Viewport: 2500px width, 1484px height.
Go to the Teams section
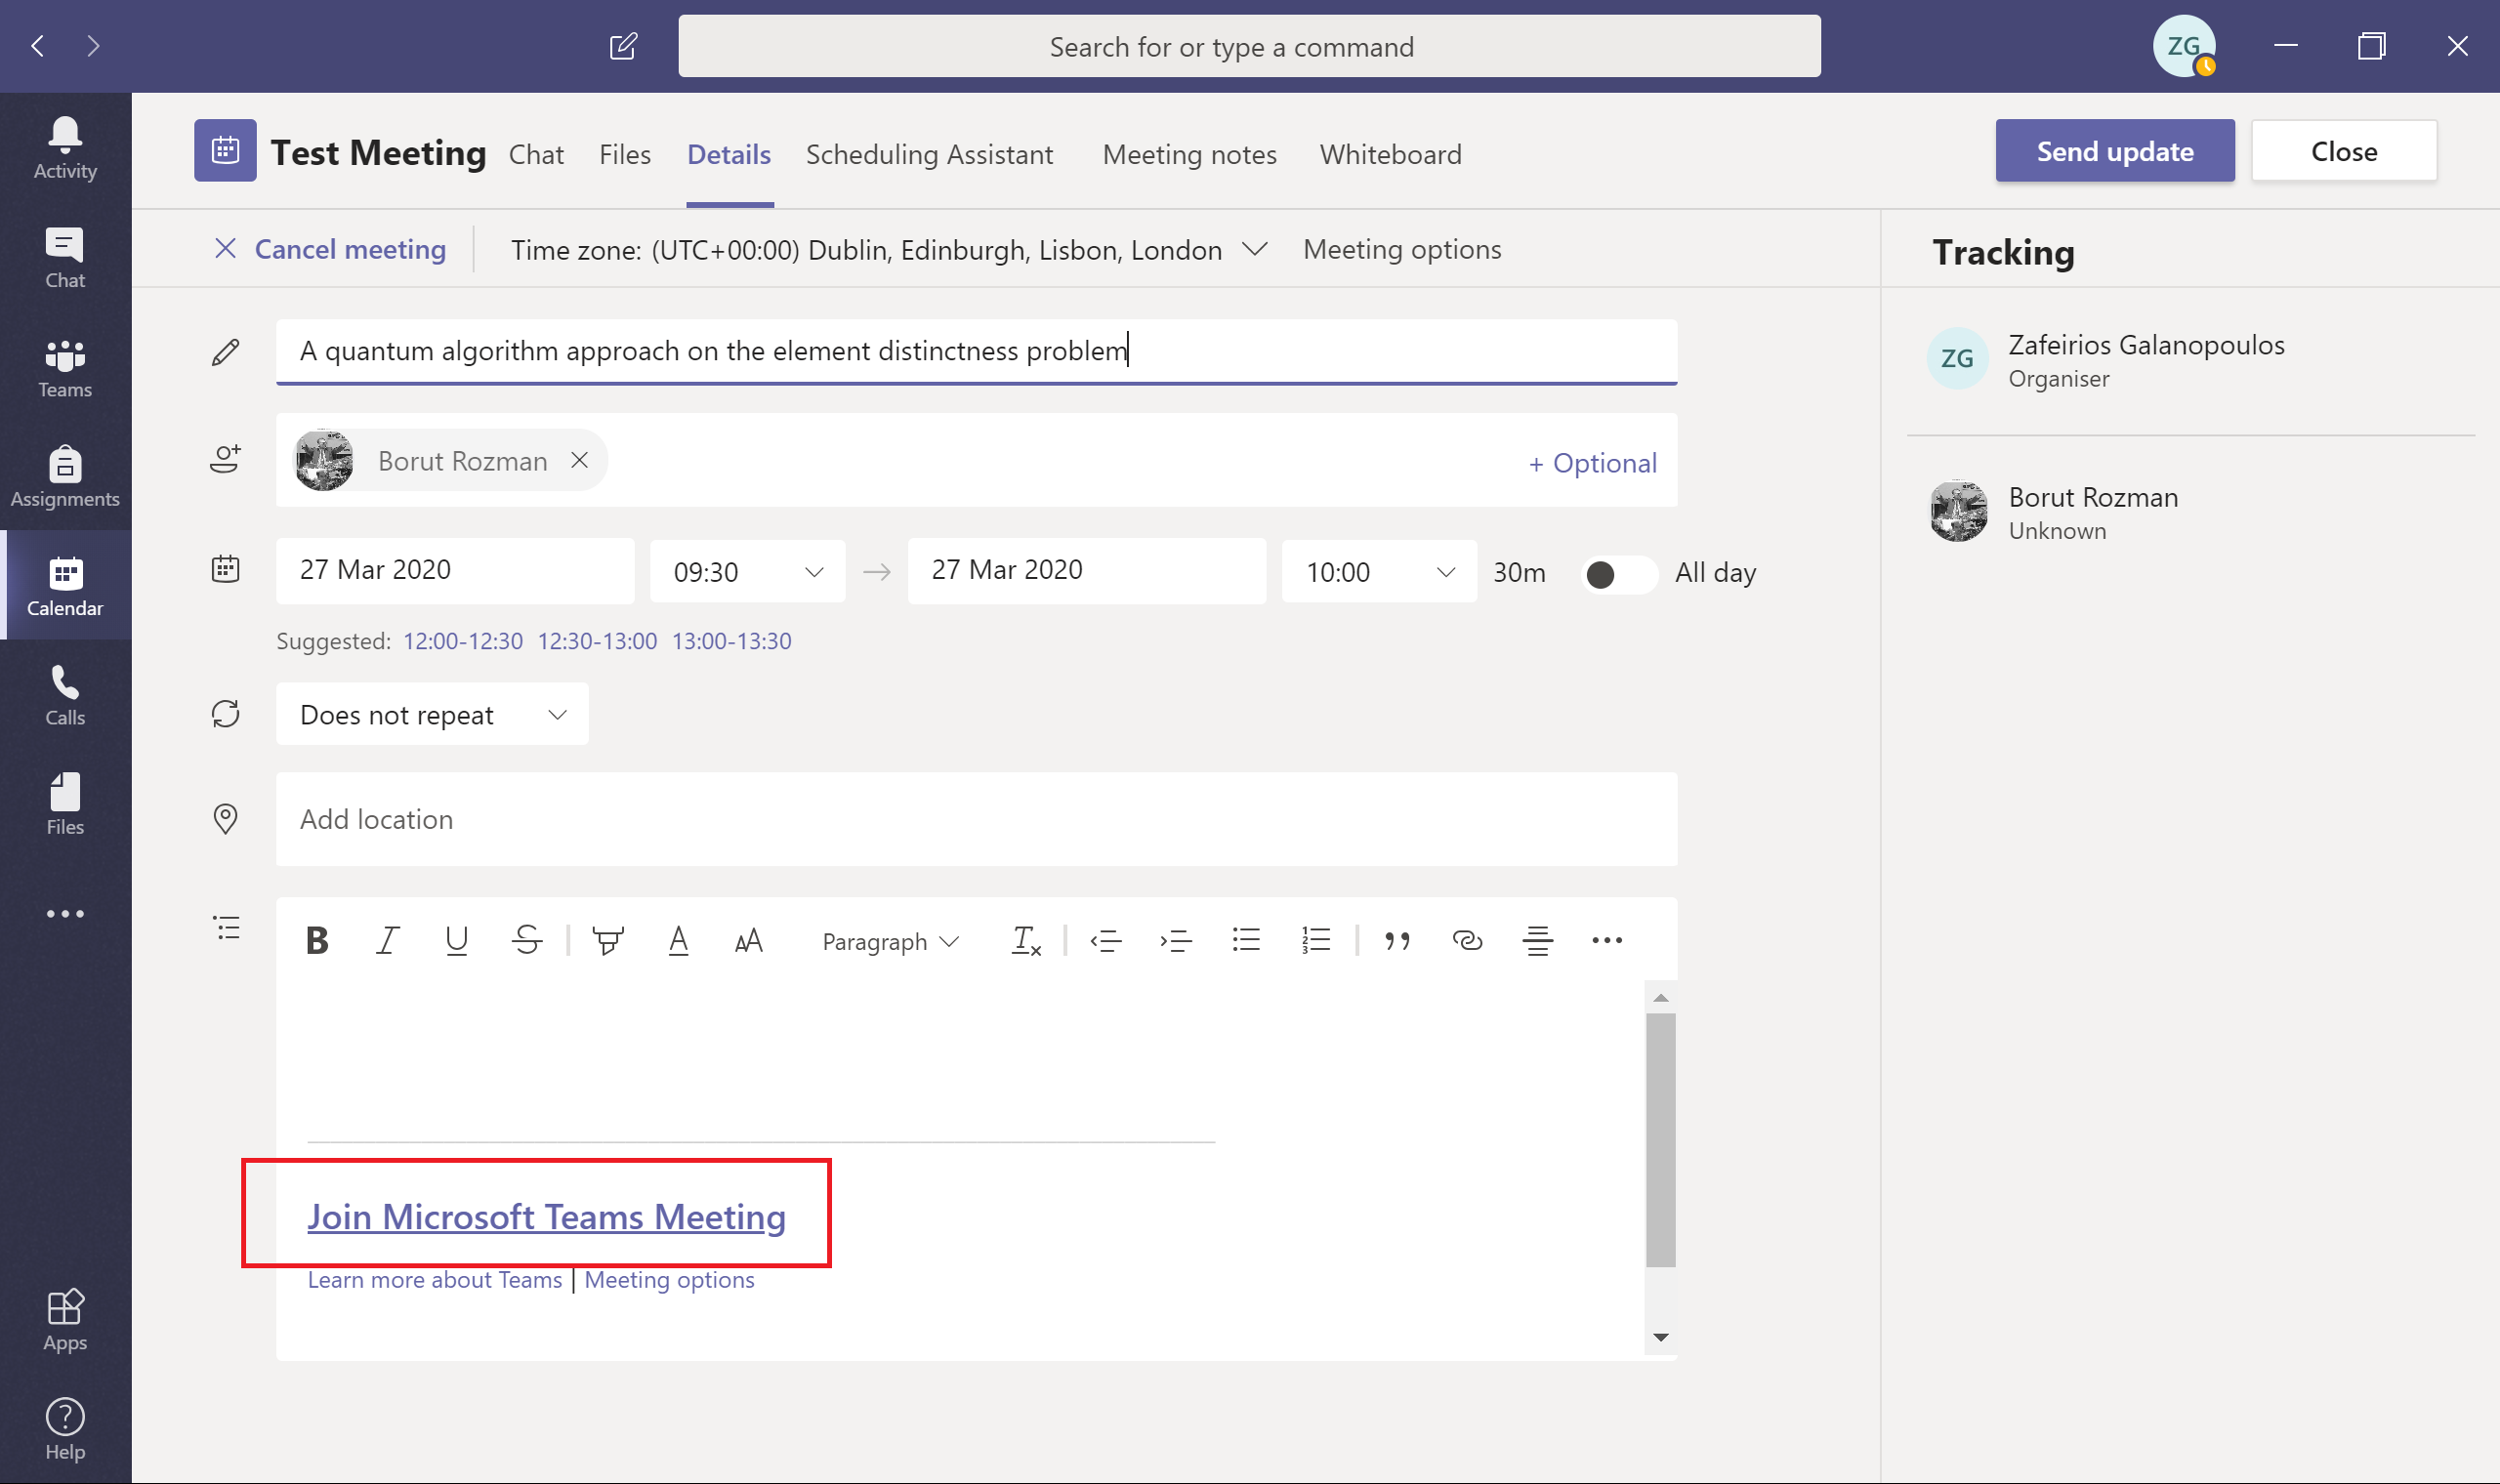click(65, 367)
